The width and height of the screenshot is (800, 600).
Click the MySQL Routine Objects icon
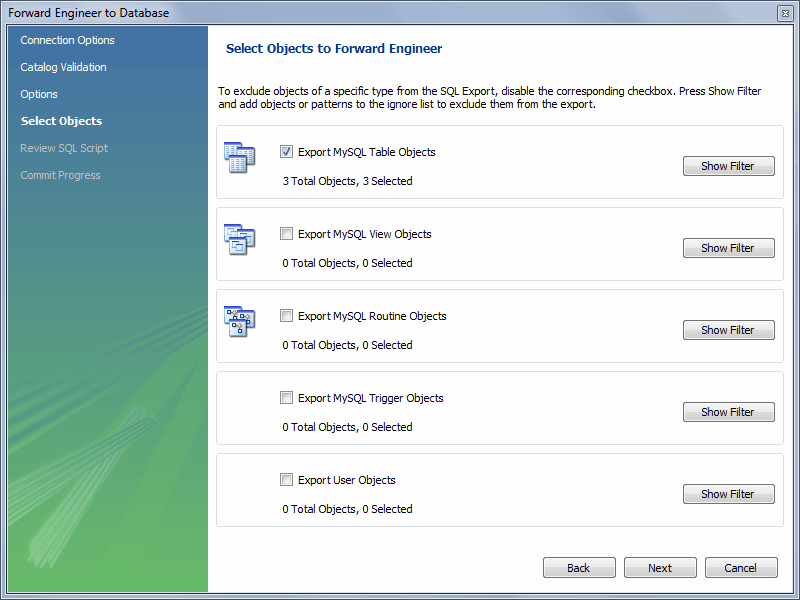240,322
